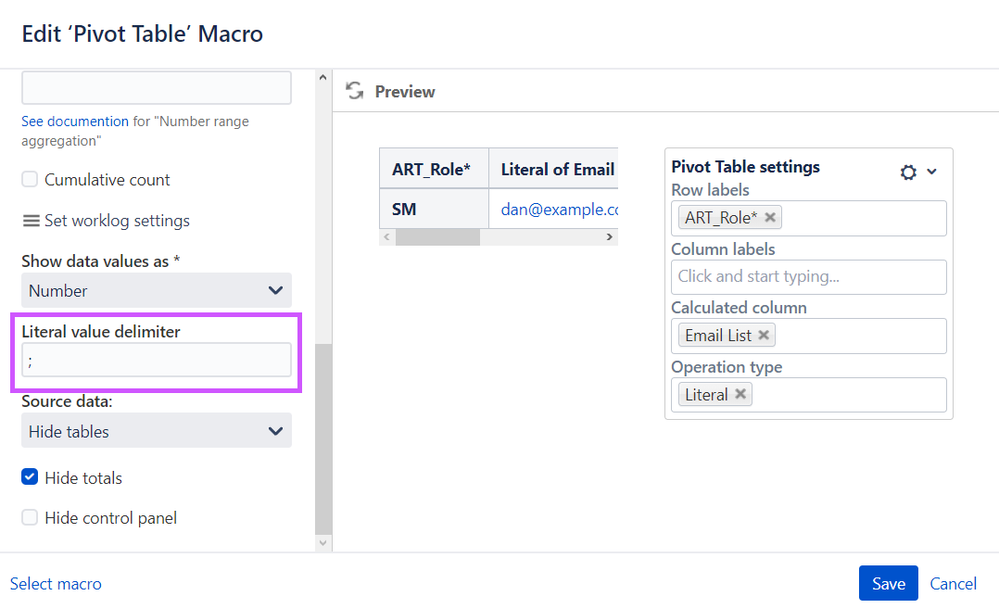This screenshot has width=999, height=610.
Task: Open the Pivot Table settings gear menu
Action: pyautogui.click(x=908, y=172)
